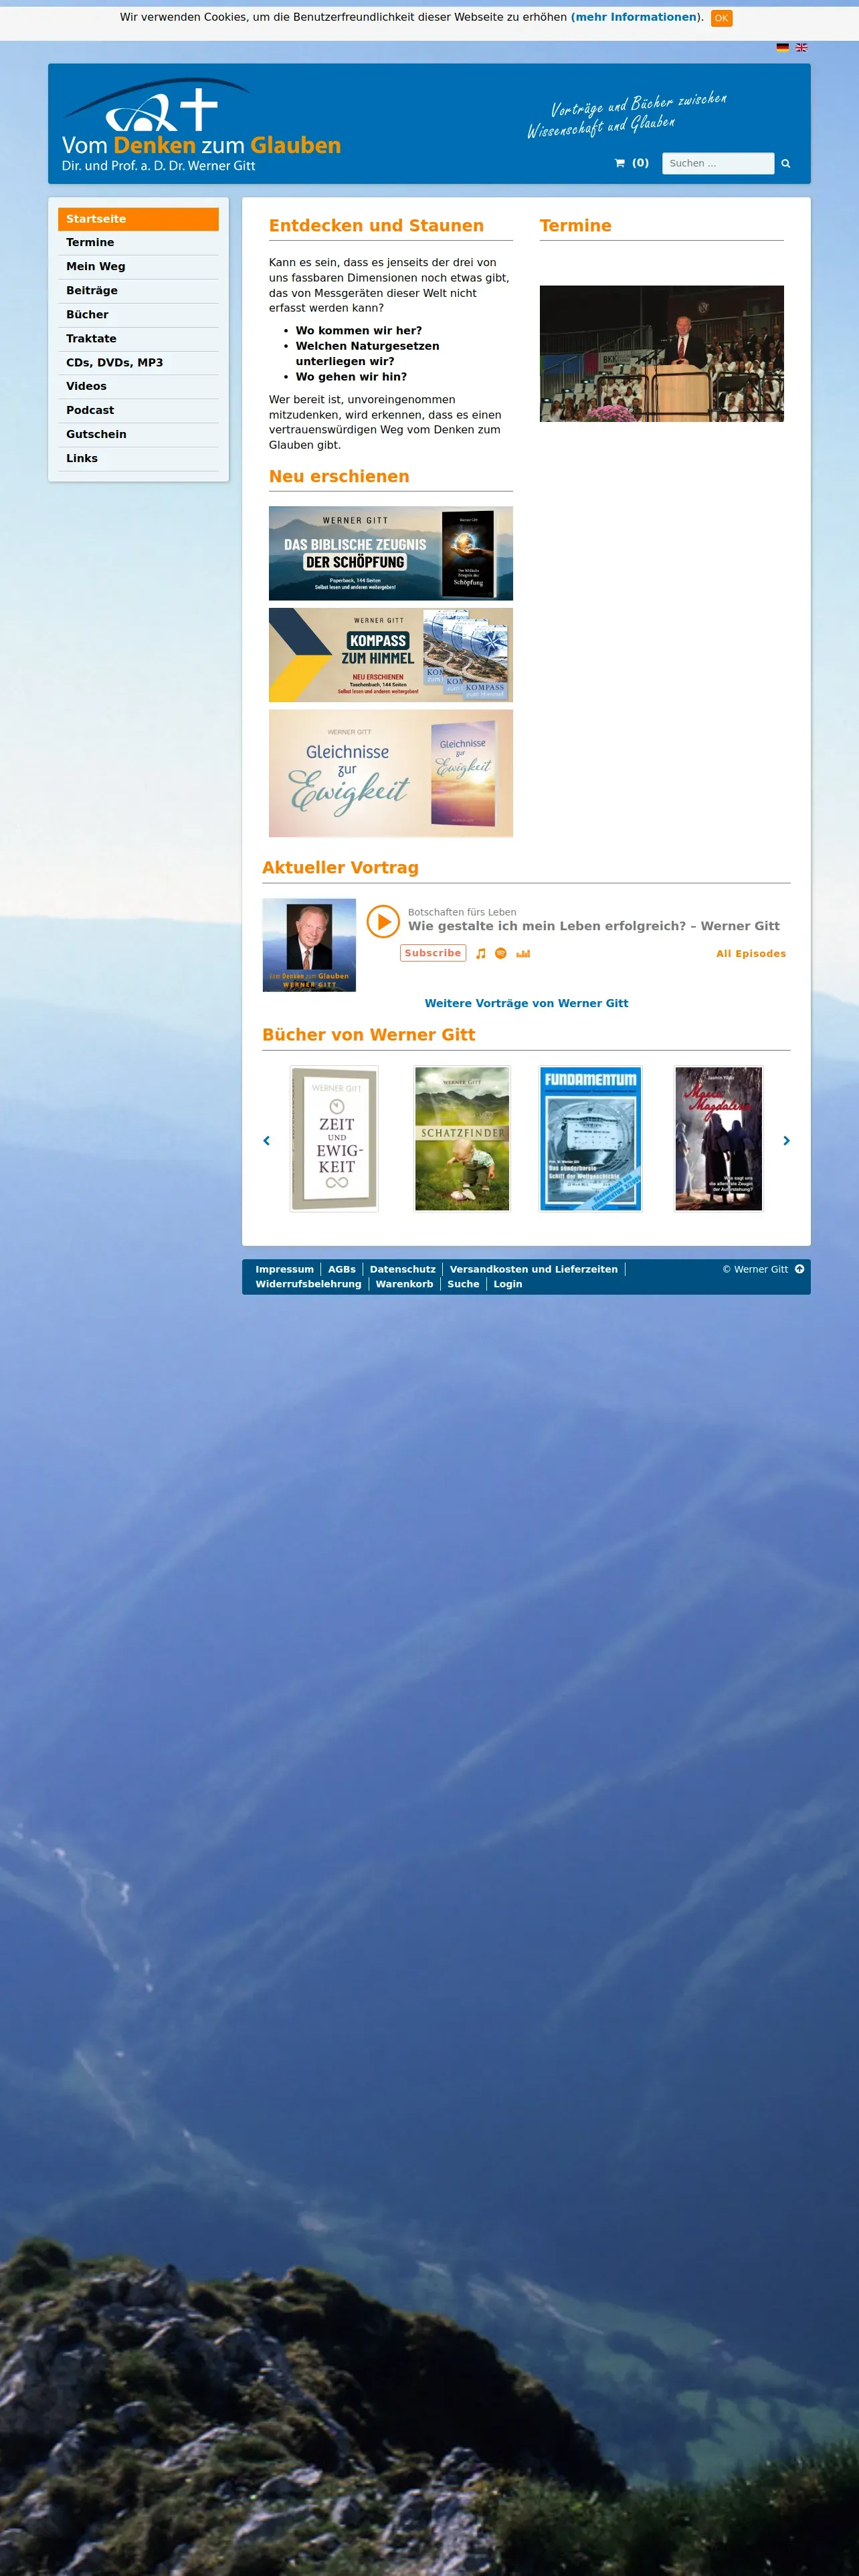Open Bücher in the sidebar
Screen dimensions: 859x2576
(x=138, y=315)
